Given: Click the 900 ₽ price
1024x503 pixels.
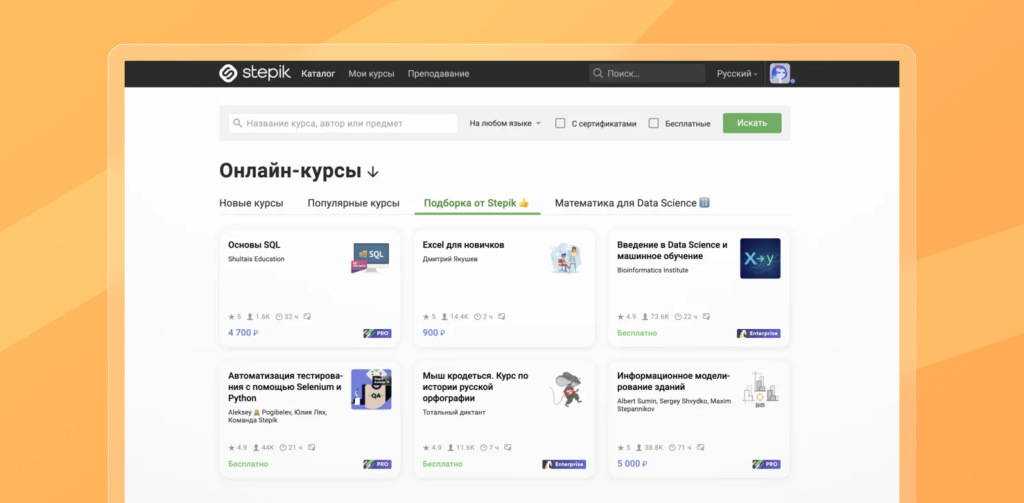Looking at the screenshot, I should (x=434, y=333).
